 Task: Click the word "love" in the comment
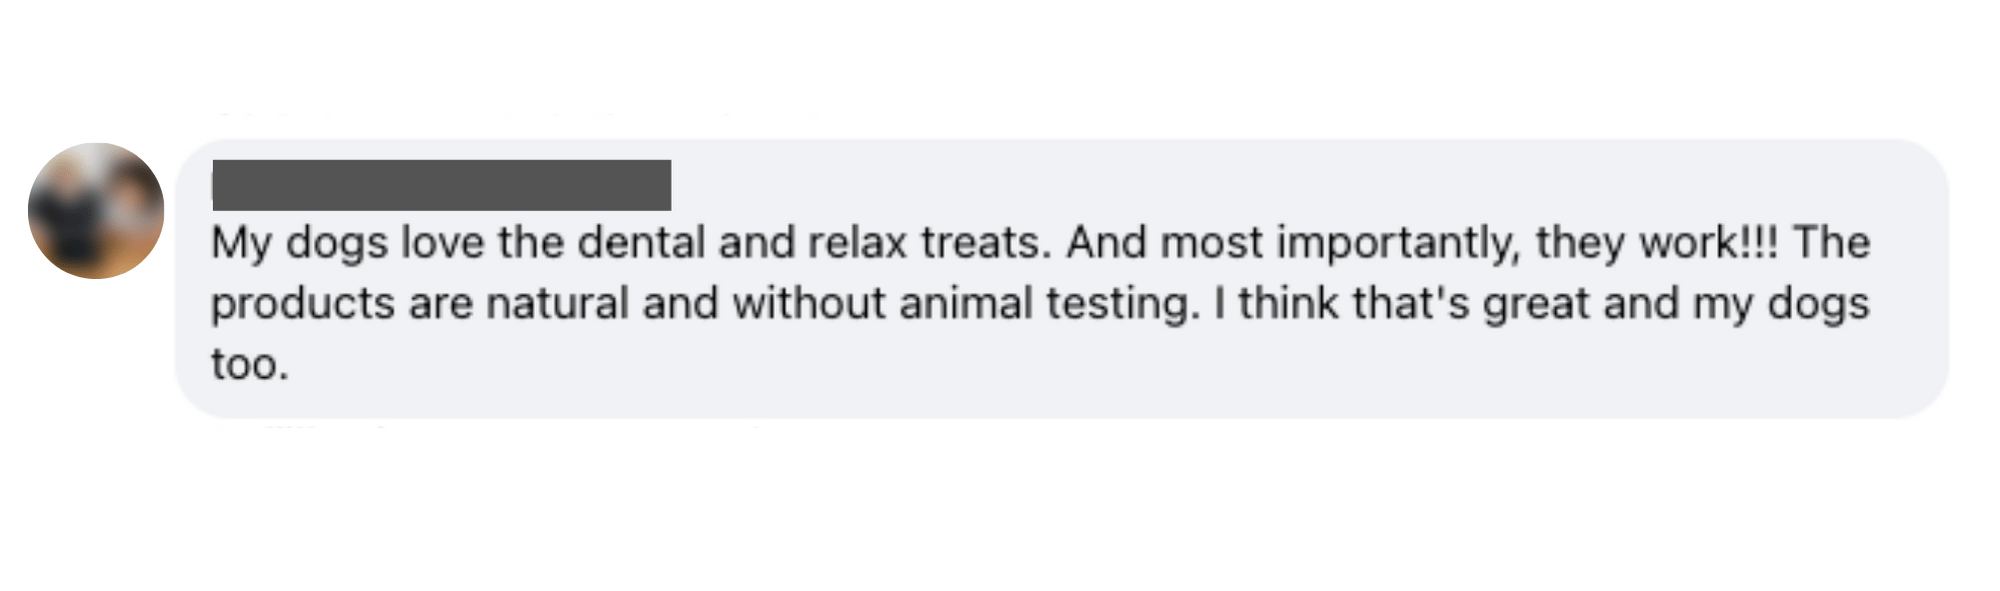click(x=443, y=243)
